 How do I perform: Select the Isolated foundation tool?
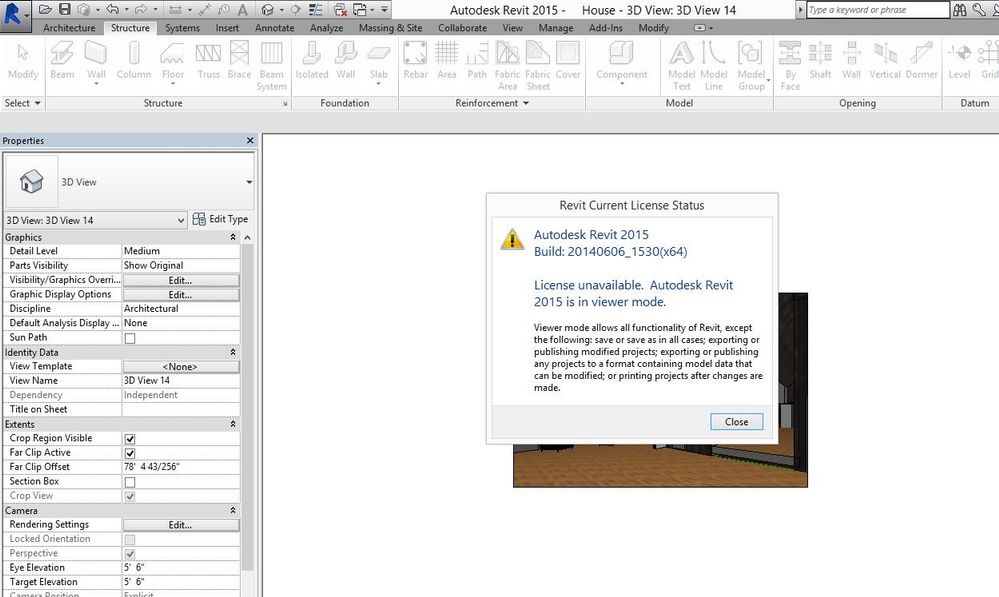point(312,61)
